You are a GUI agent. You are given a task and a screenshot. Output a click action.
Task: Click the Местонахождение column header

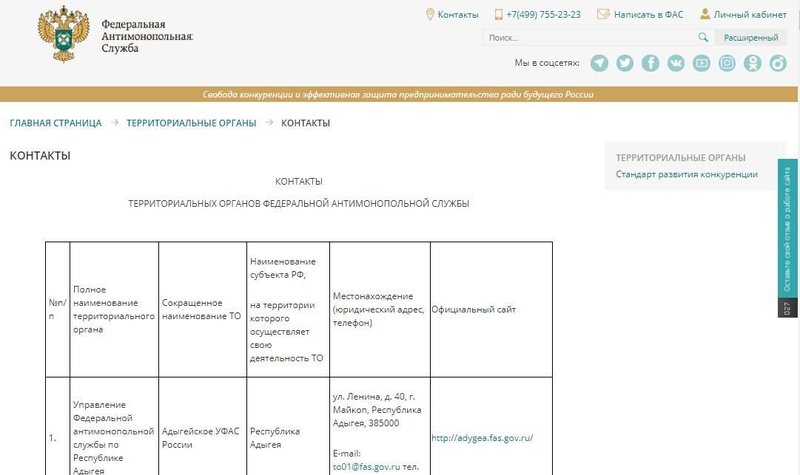pos(378,309)
